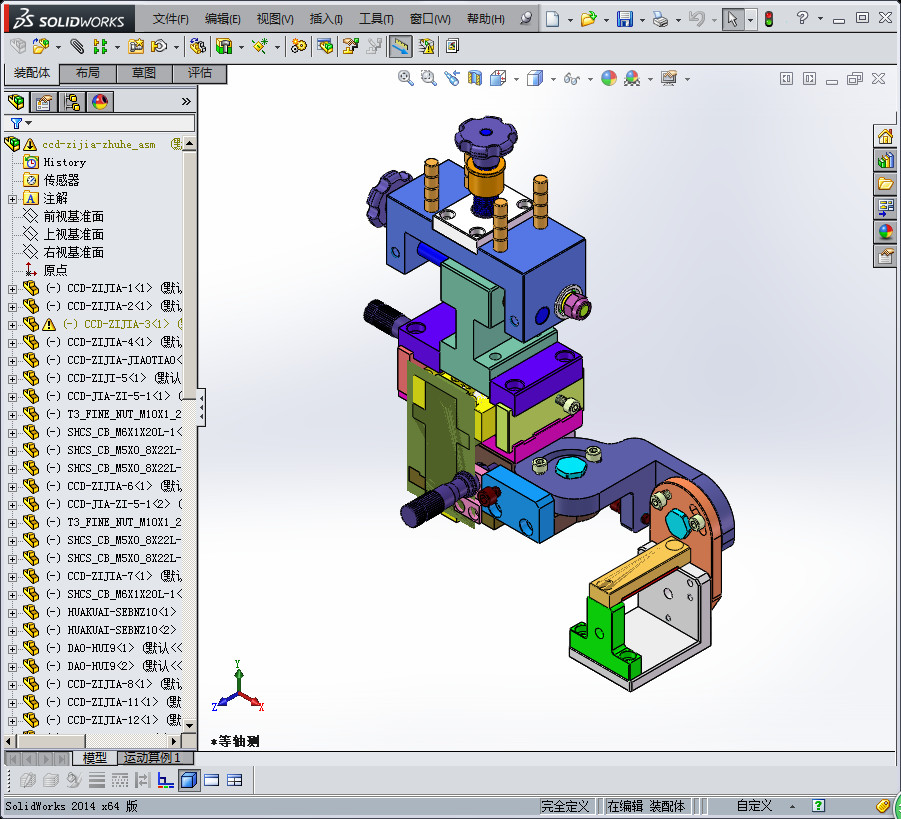Image resolution: width=901 pixels, height=819 pixels.
Task: Open the 文件(F) menu
Action: 171,19
